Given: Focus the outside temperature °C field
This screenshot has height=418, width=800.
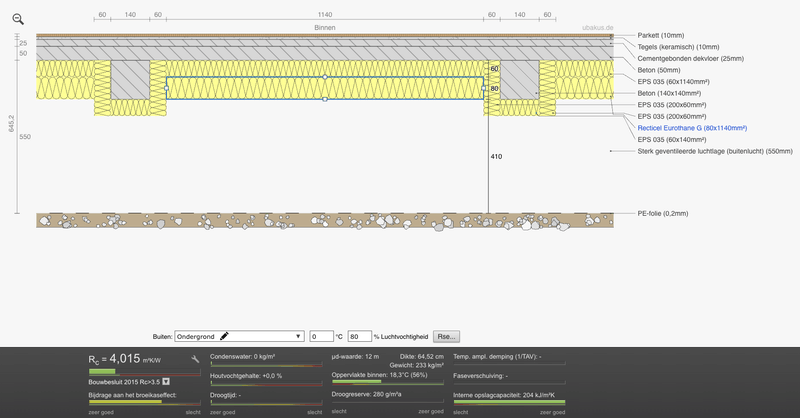Looking at the screenshot, I should [x=321, y=337].
